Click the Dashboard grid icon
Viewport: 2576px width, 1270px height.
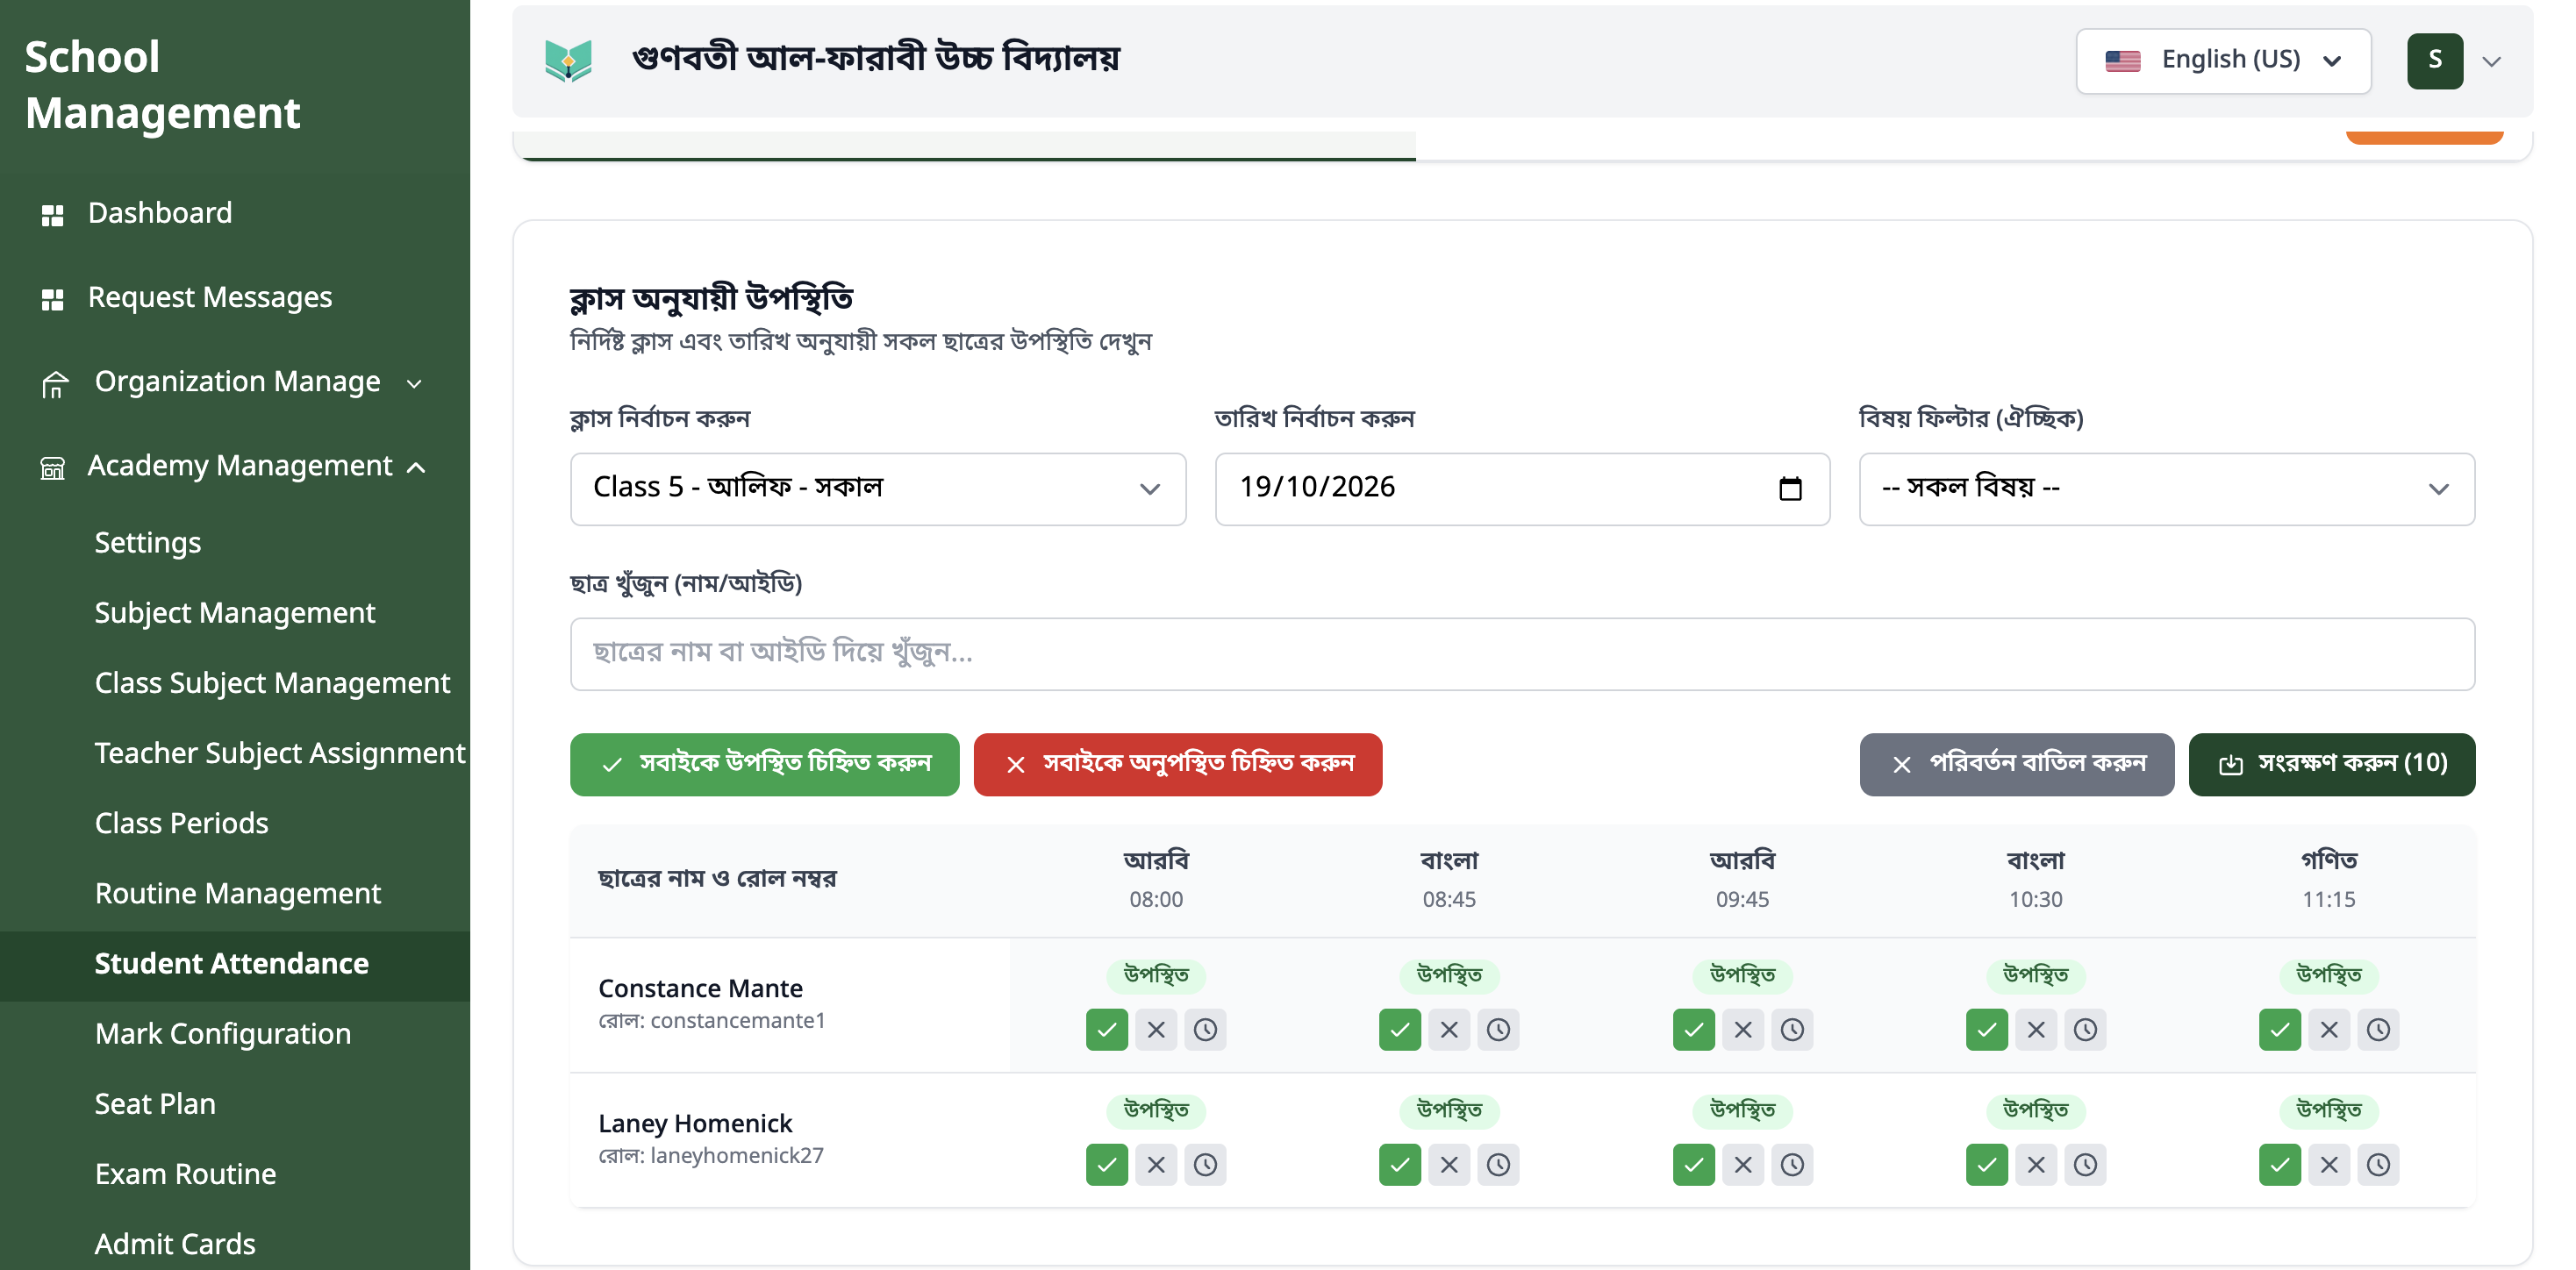click(x=53, y=214)
